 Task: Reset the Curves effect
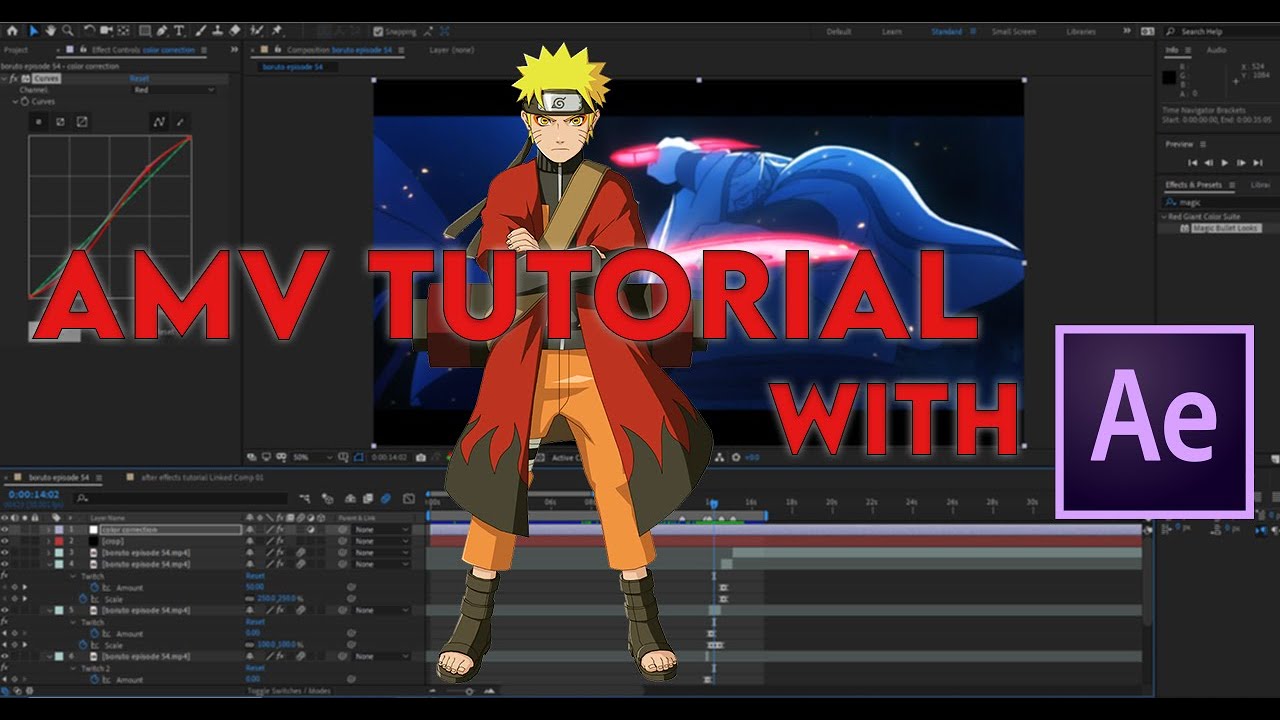pyautogui.click(x=139, y=78)
